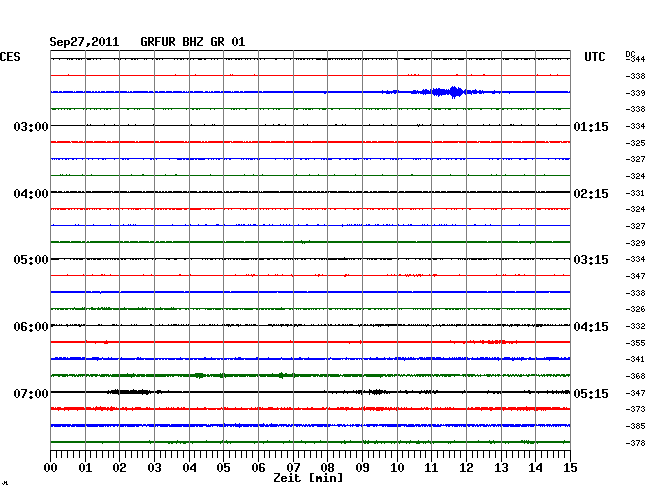This screenshot has width=650, height=494.
Task: Click minute 00 on the time axis
Action: pyautogui.click(x=51, y=468)
